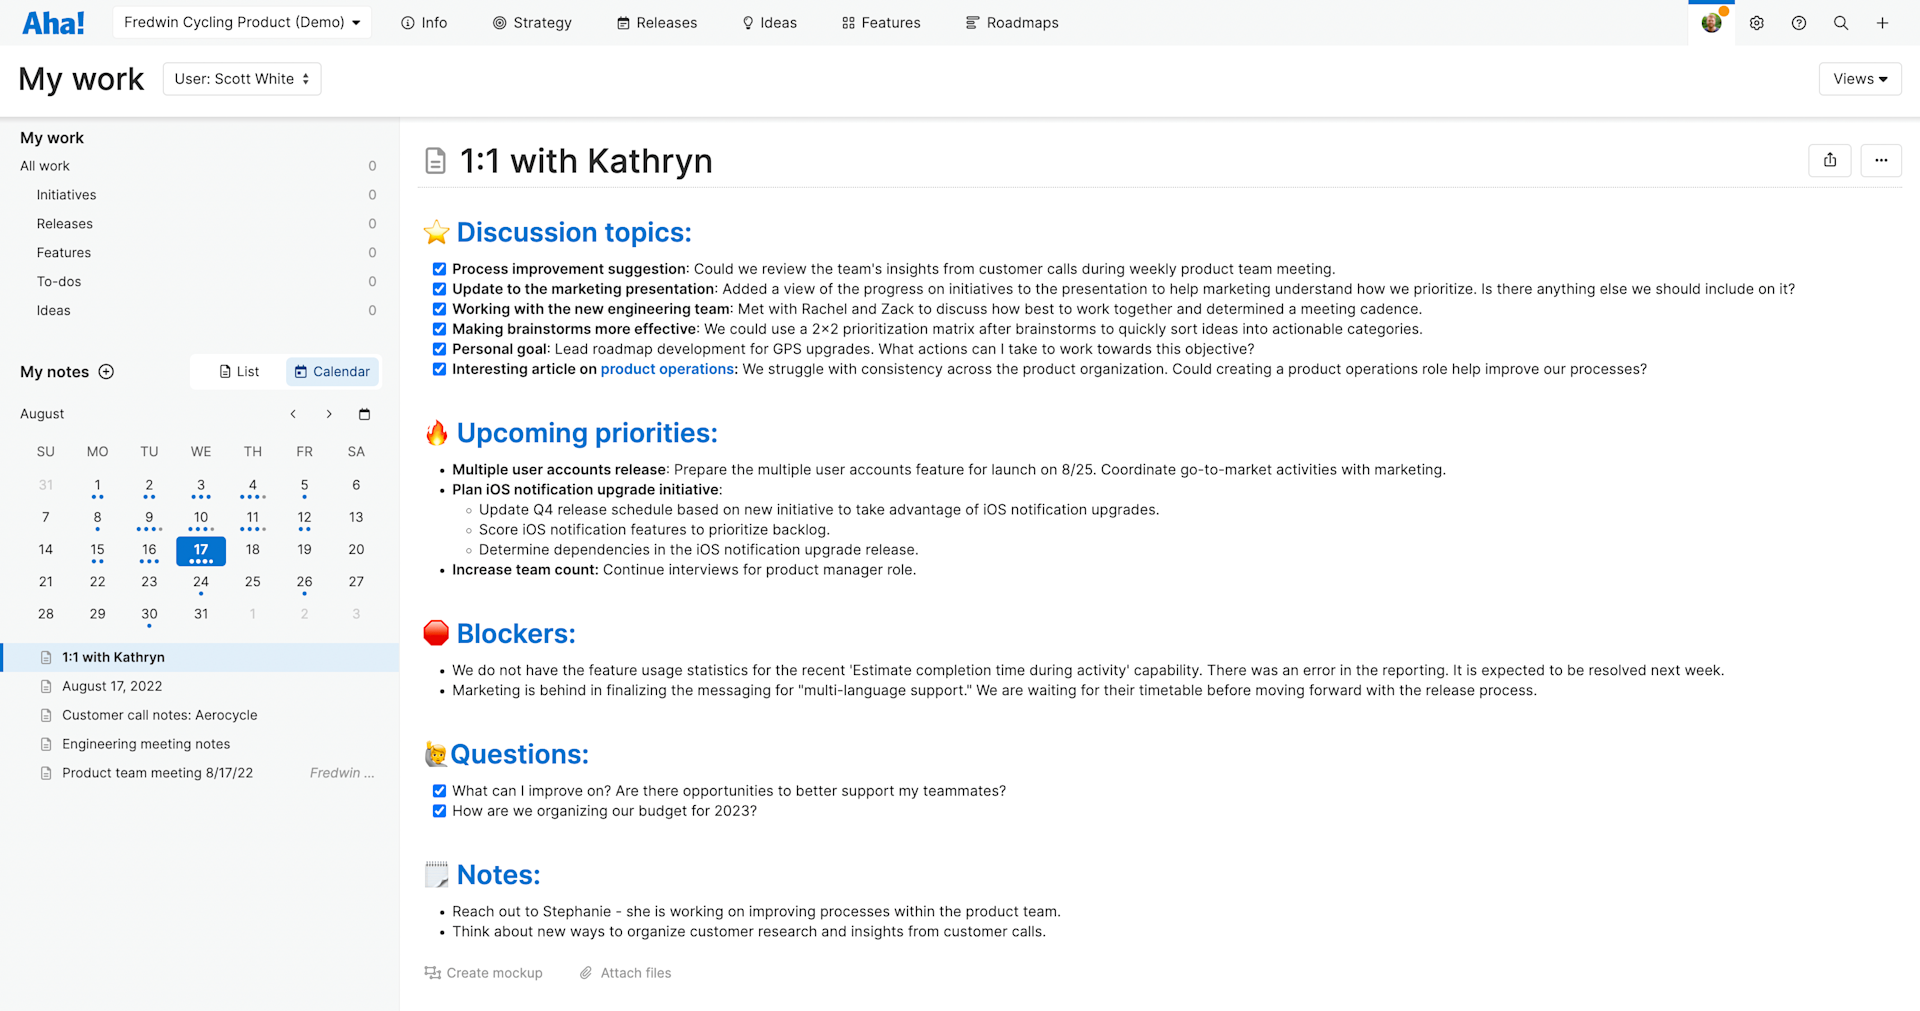The width and height of the screenshot is (1920, 1011).
Task: Open settings gear in the top bar
Action: coord(1757,23)
